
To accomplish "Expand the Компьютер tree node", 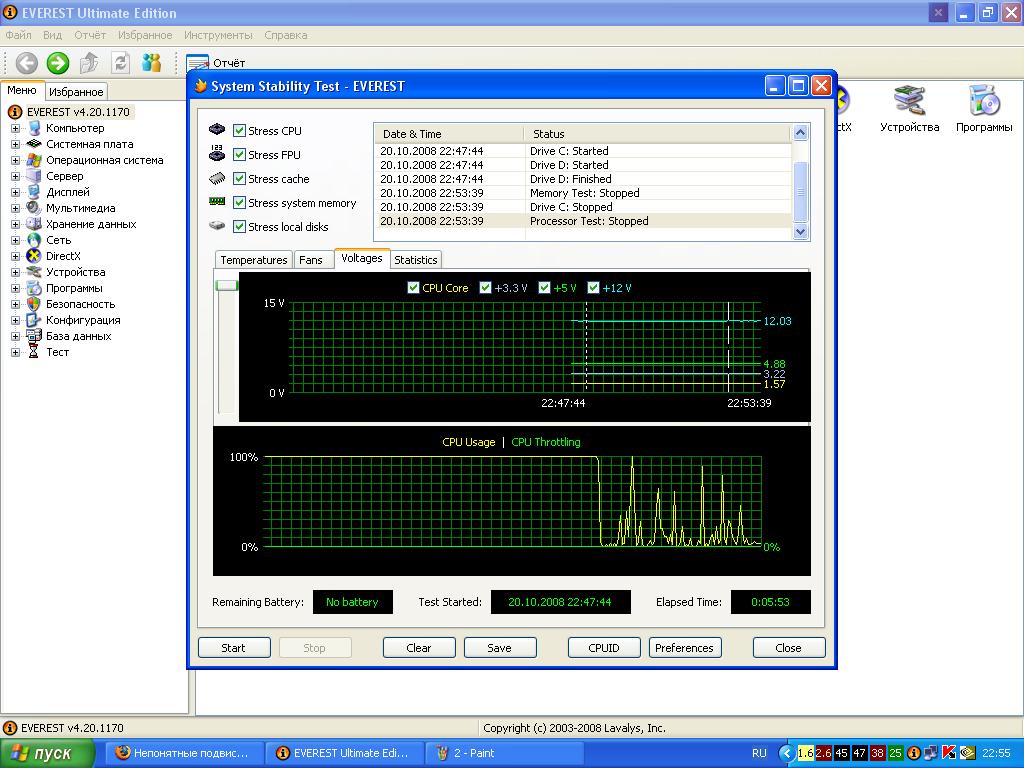I will [x=16, y=128].
